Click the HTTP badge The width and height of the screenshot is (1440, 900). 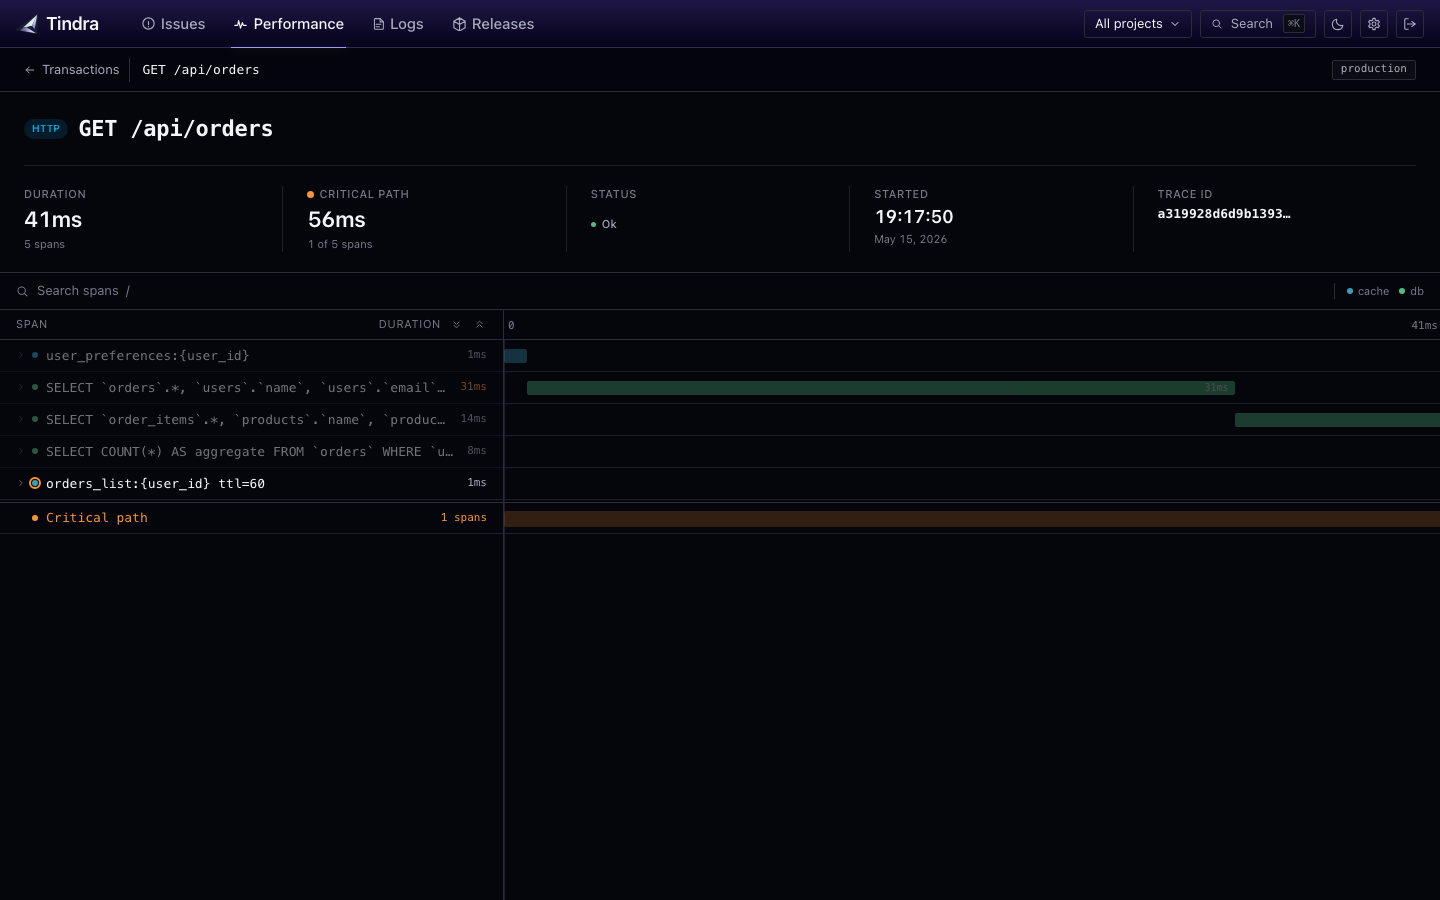46,129
